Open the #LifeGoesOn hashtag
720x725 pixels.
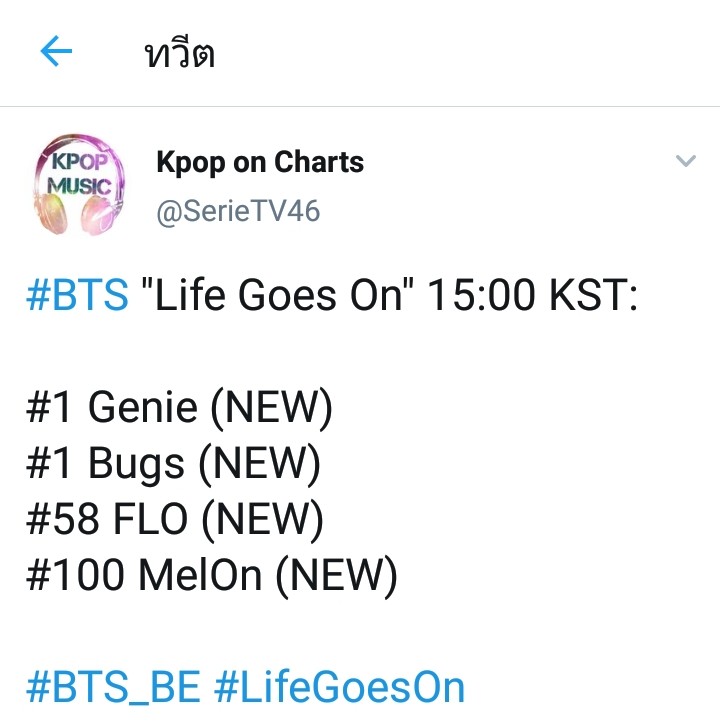point(339,687)
